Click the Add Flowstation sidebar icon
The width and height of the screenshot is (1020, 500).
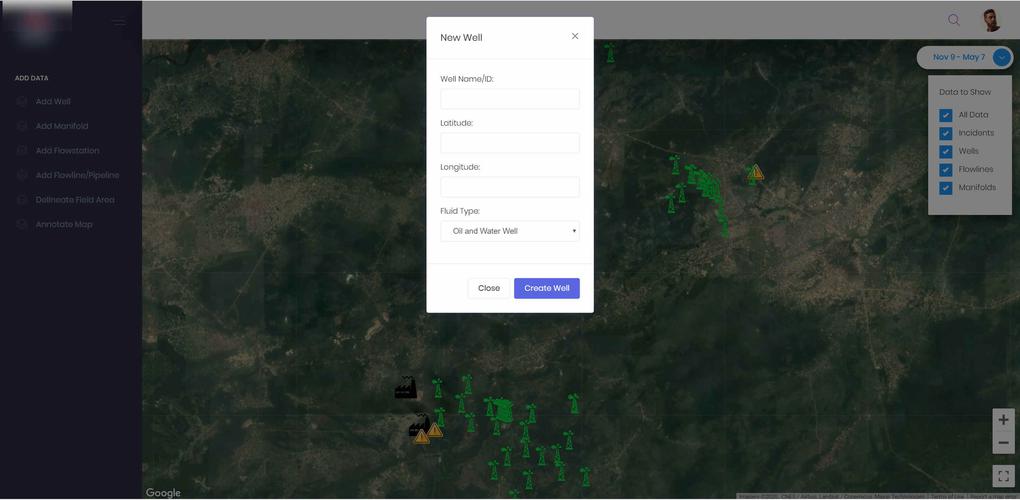[x=22, y=151]
